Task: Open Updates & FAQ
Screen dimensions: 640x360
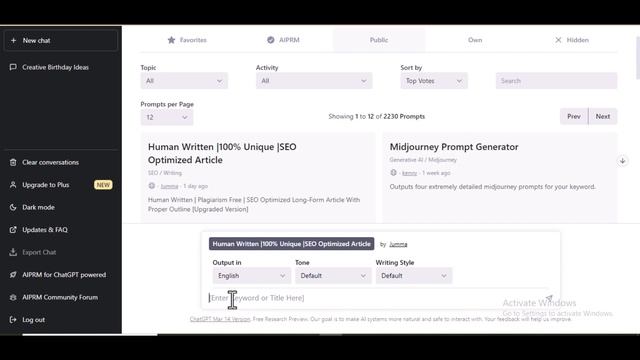Action: tap(61, 230)
